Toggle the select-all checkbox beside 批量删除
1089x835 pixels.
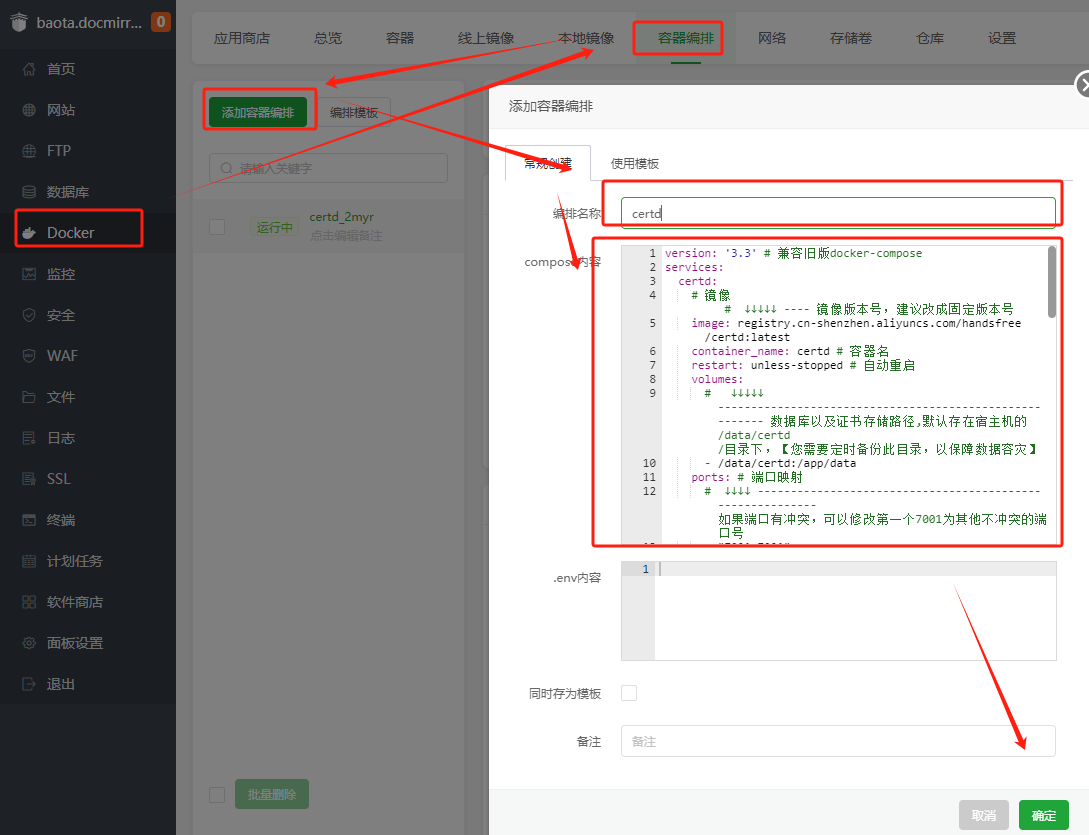click(217, 794)
